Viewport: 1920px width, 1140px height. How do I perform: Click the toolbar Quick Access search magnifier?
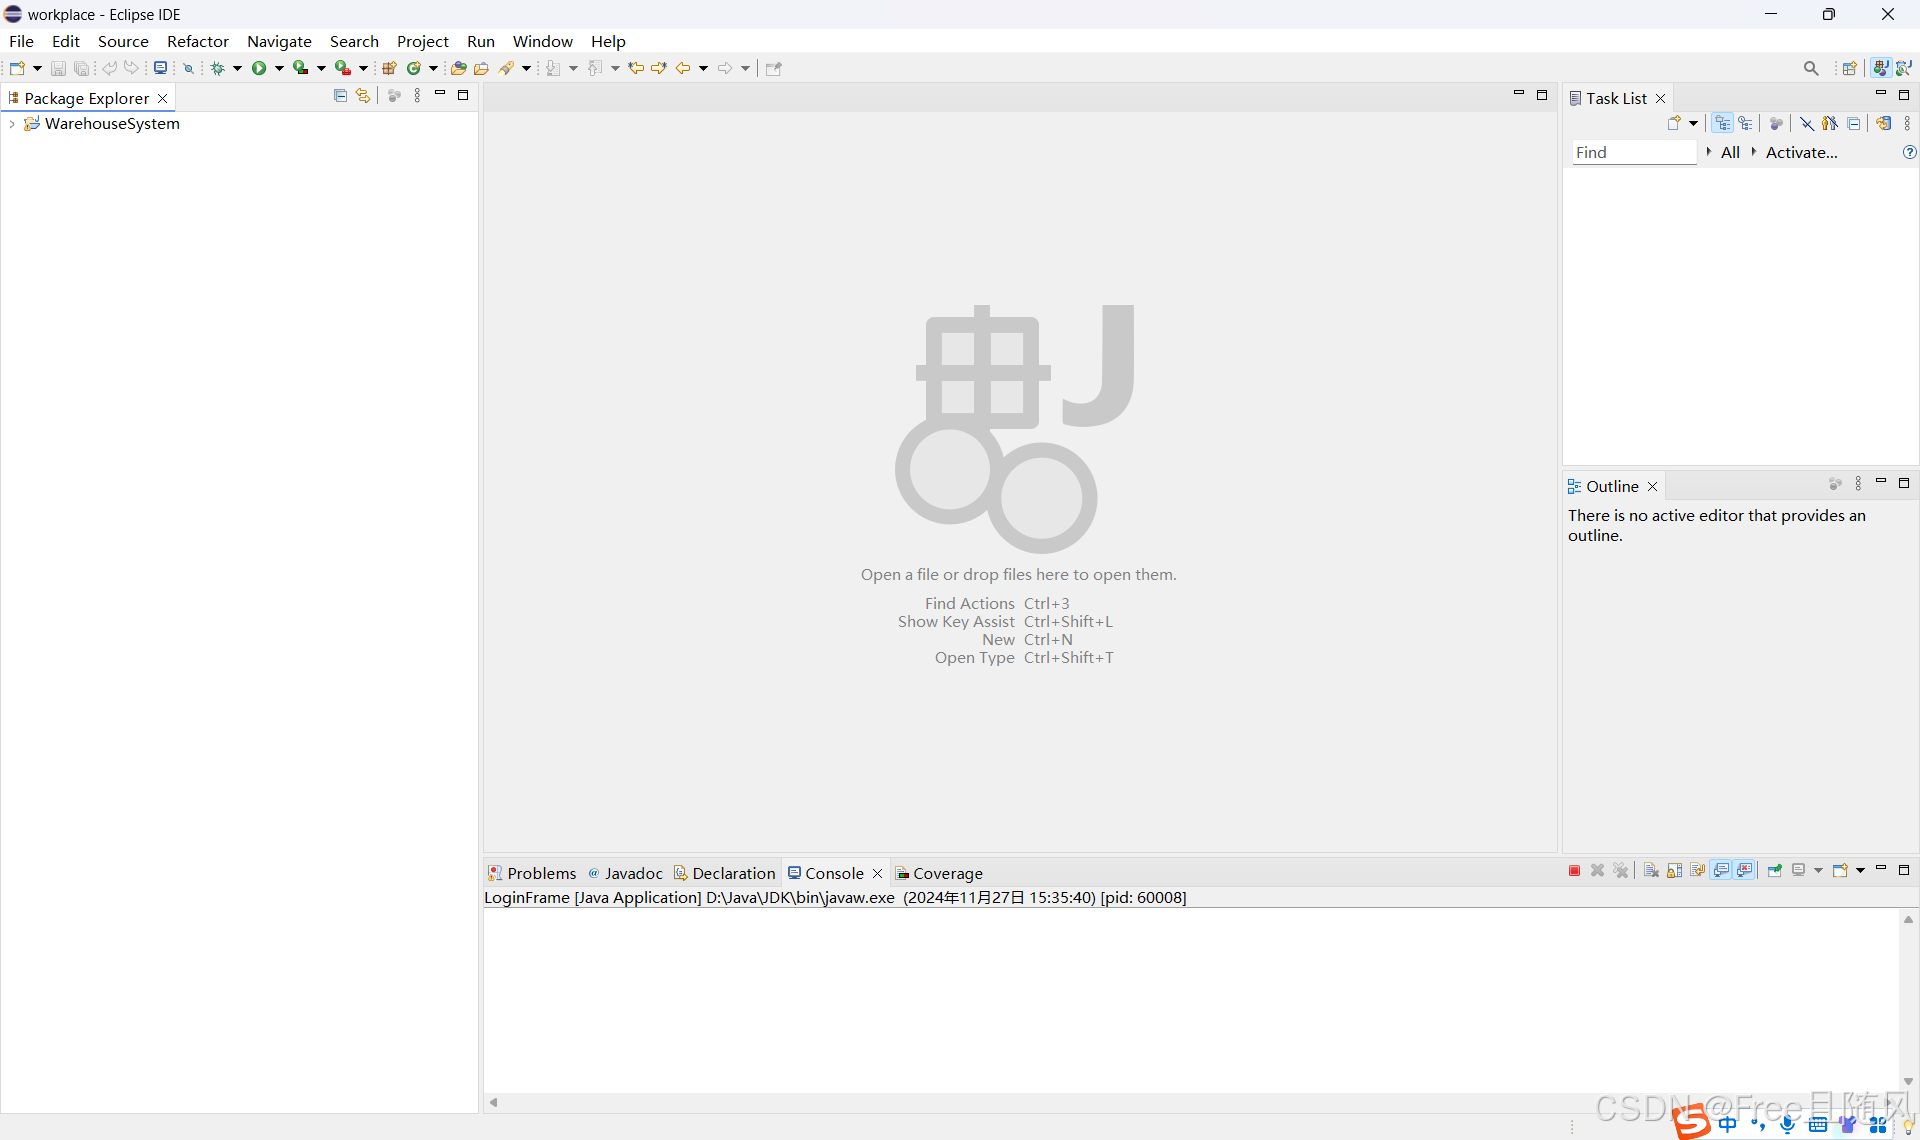tap(1811, 68)
